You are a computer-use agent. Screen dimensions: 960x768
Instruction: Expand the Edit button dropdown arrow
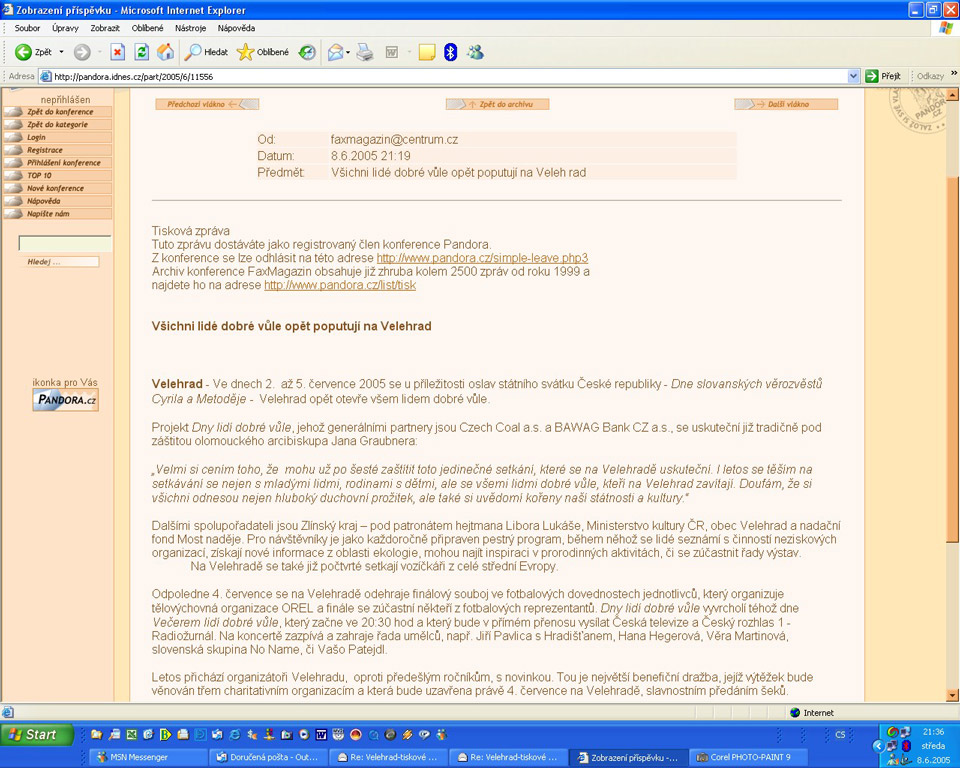point(409,53)
